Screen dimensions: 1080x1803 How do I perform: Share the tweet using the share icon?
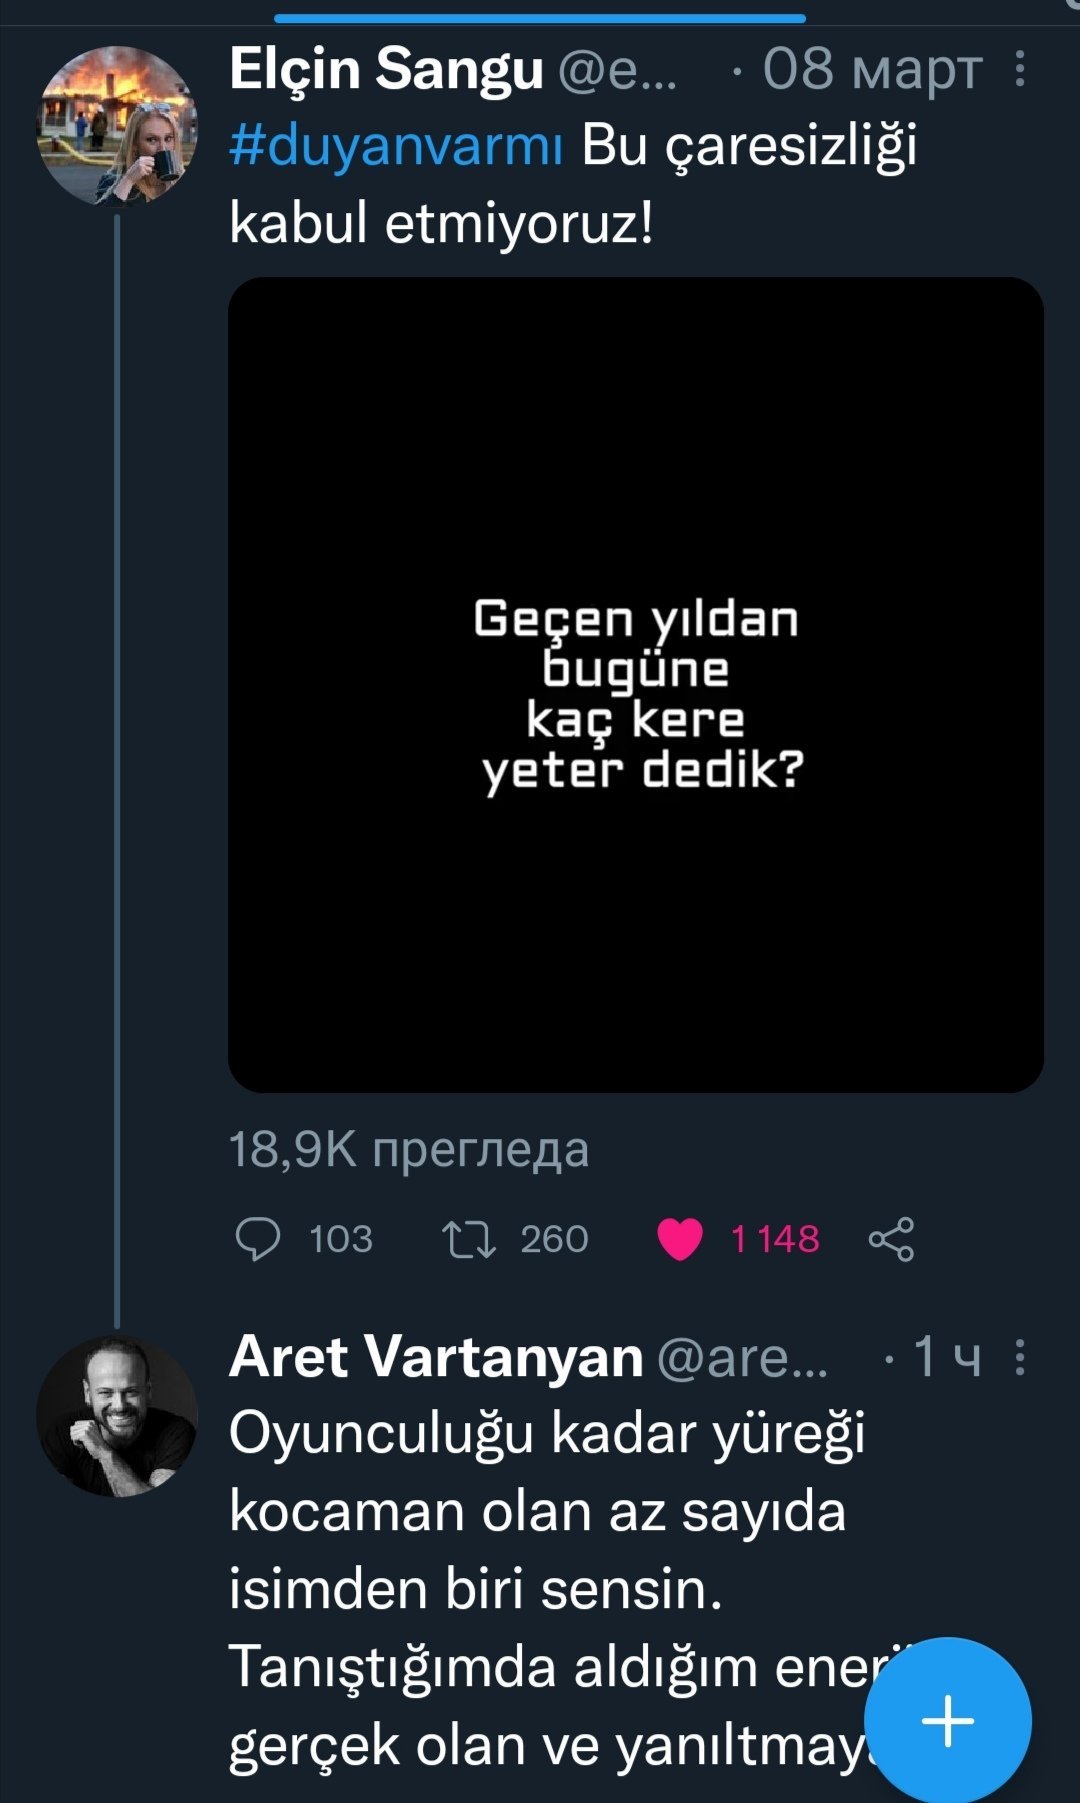tap(891, 1239)
